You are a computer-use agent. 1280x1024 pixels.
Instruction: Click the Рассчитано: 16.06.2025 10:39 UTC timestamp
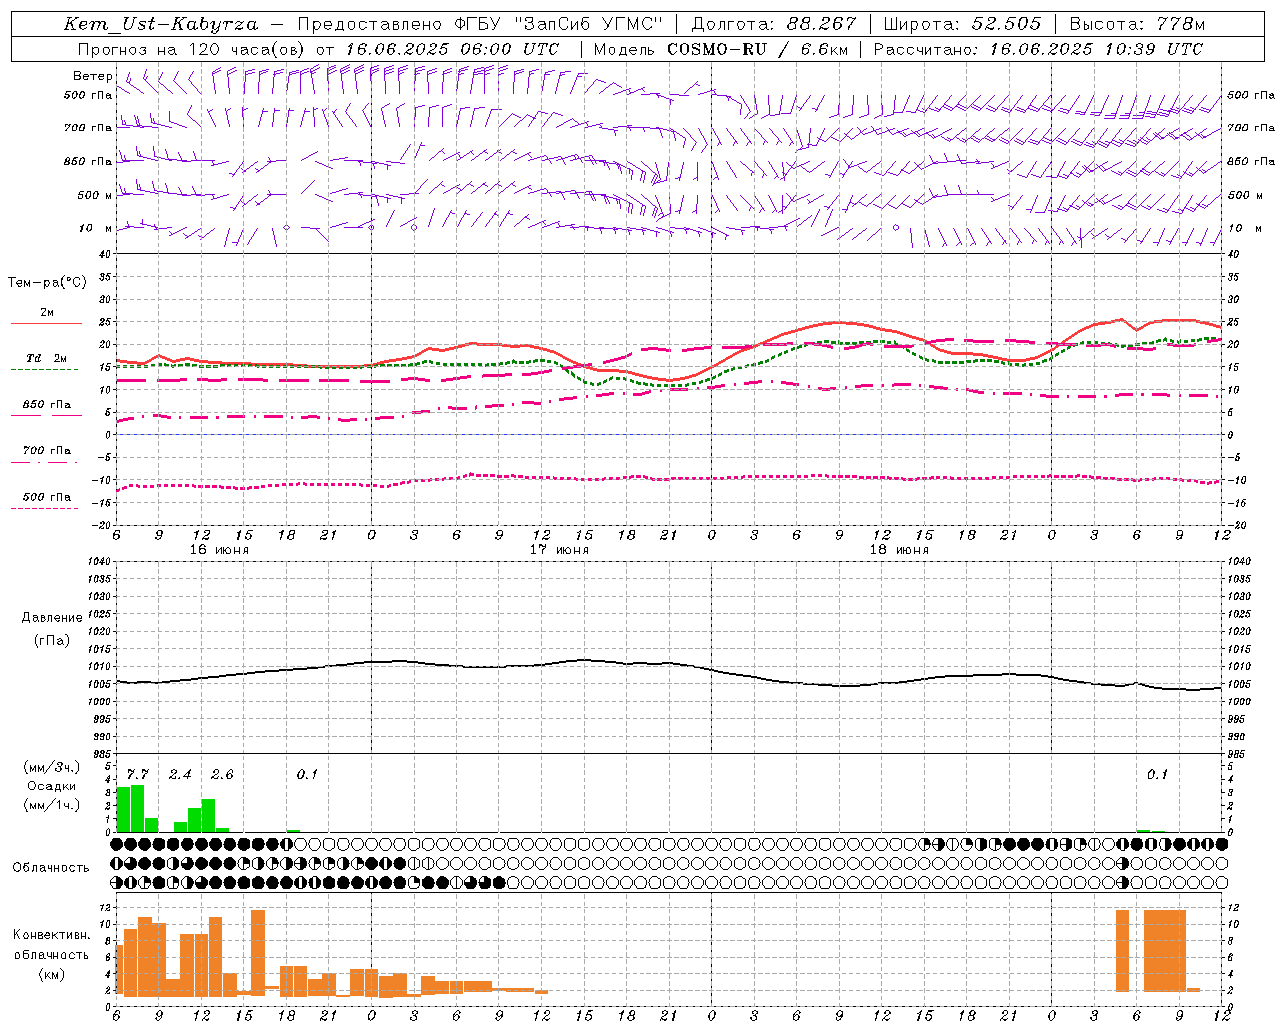click(x=1038, y=49)
